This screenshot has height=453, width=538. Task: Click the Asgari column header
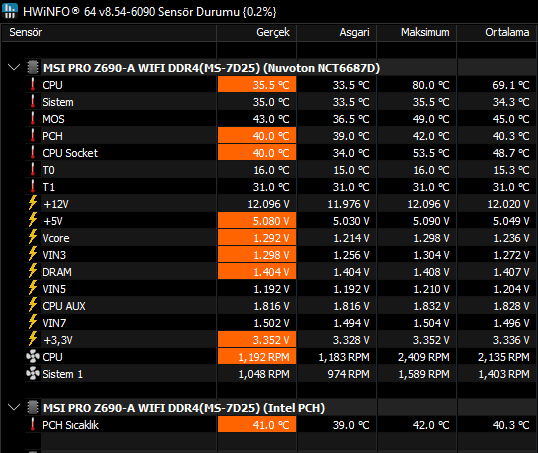pos(337,32)
